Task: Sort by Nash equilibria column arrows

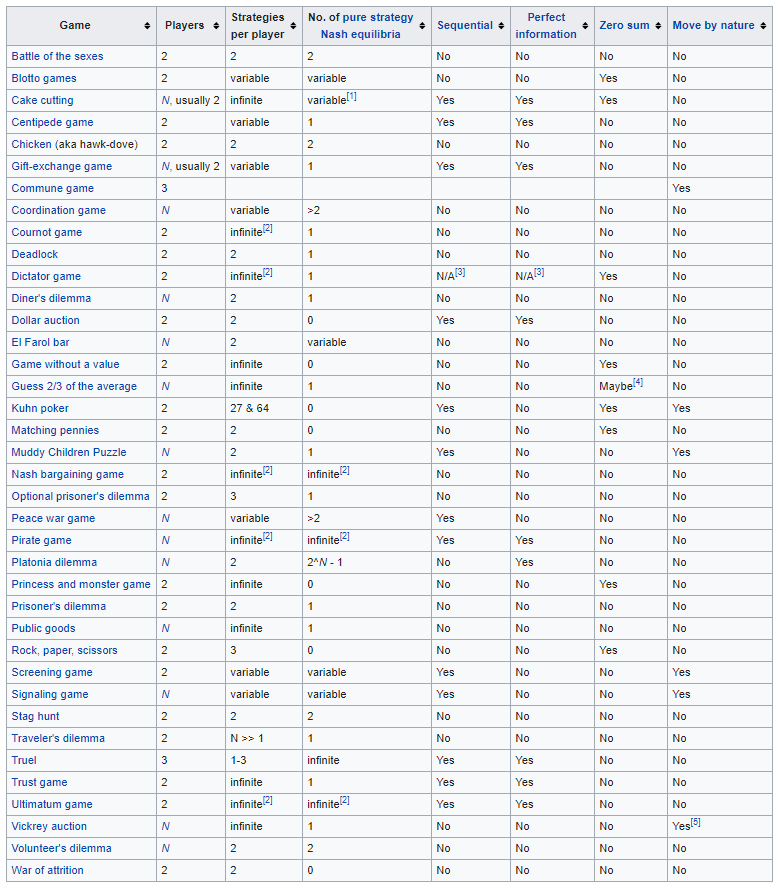Action: pos(422,26)
